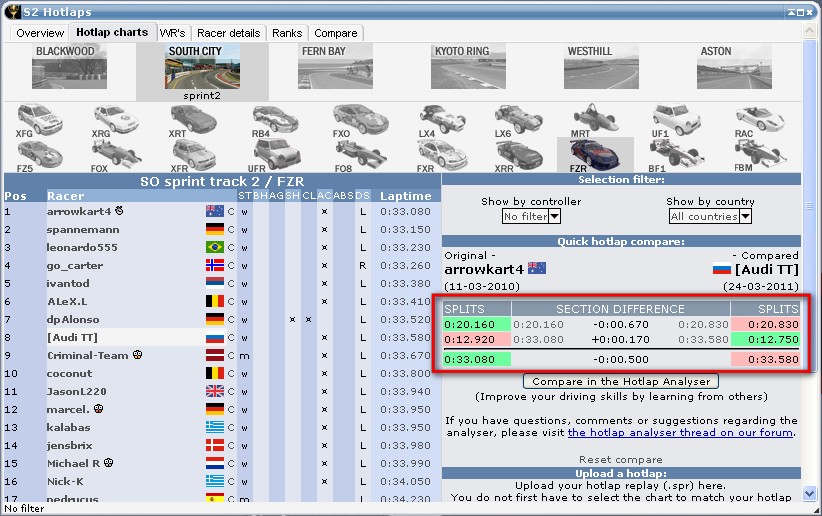This screenshot has height=516, width=822.
Task: Select the XFG car icon
Action: 39,120
